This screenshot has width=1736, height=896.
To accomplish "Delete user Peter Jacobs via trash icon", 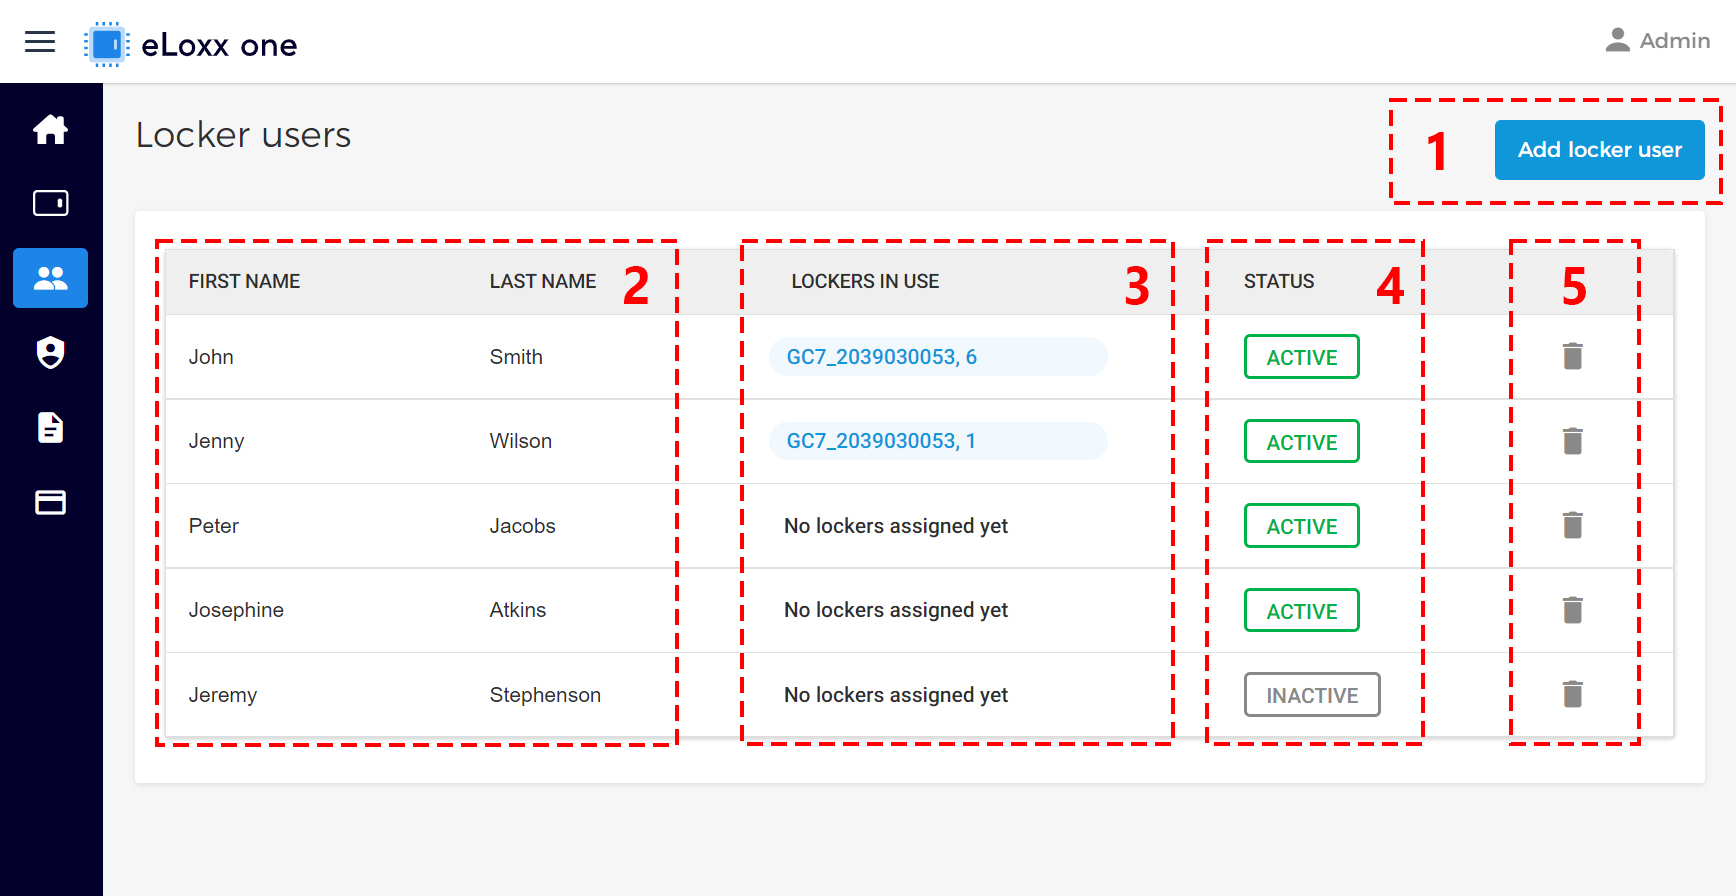I will tap(1573, 525).
